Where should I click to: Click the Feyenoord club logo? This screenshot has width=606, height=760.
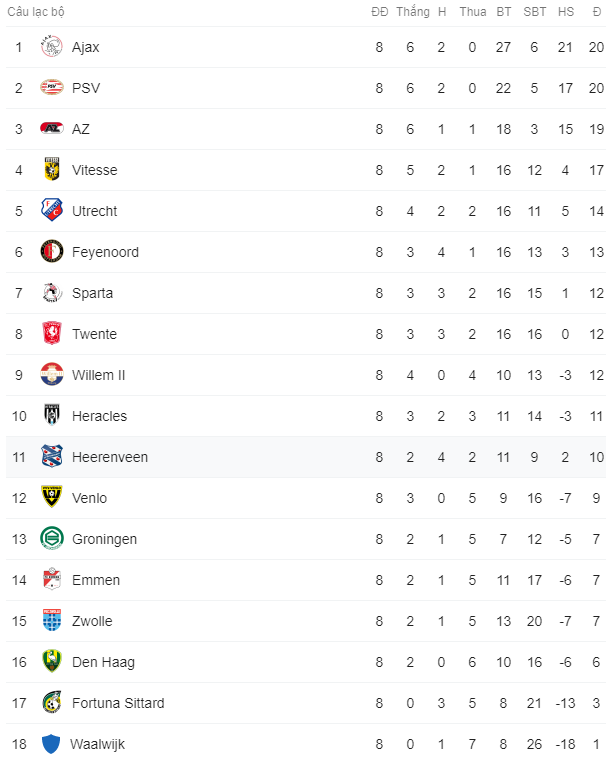51,252
